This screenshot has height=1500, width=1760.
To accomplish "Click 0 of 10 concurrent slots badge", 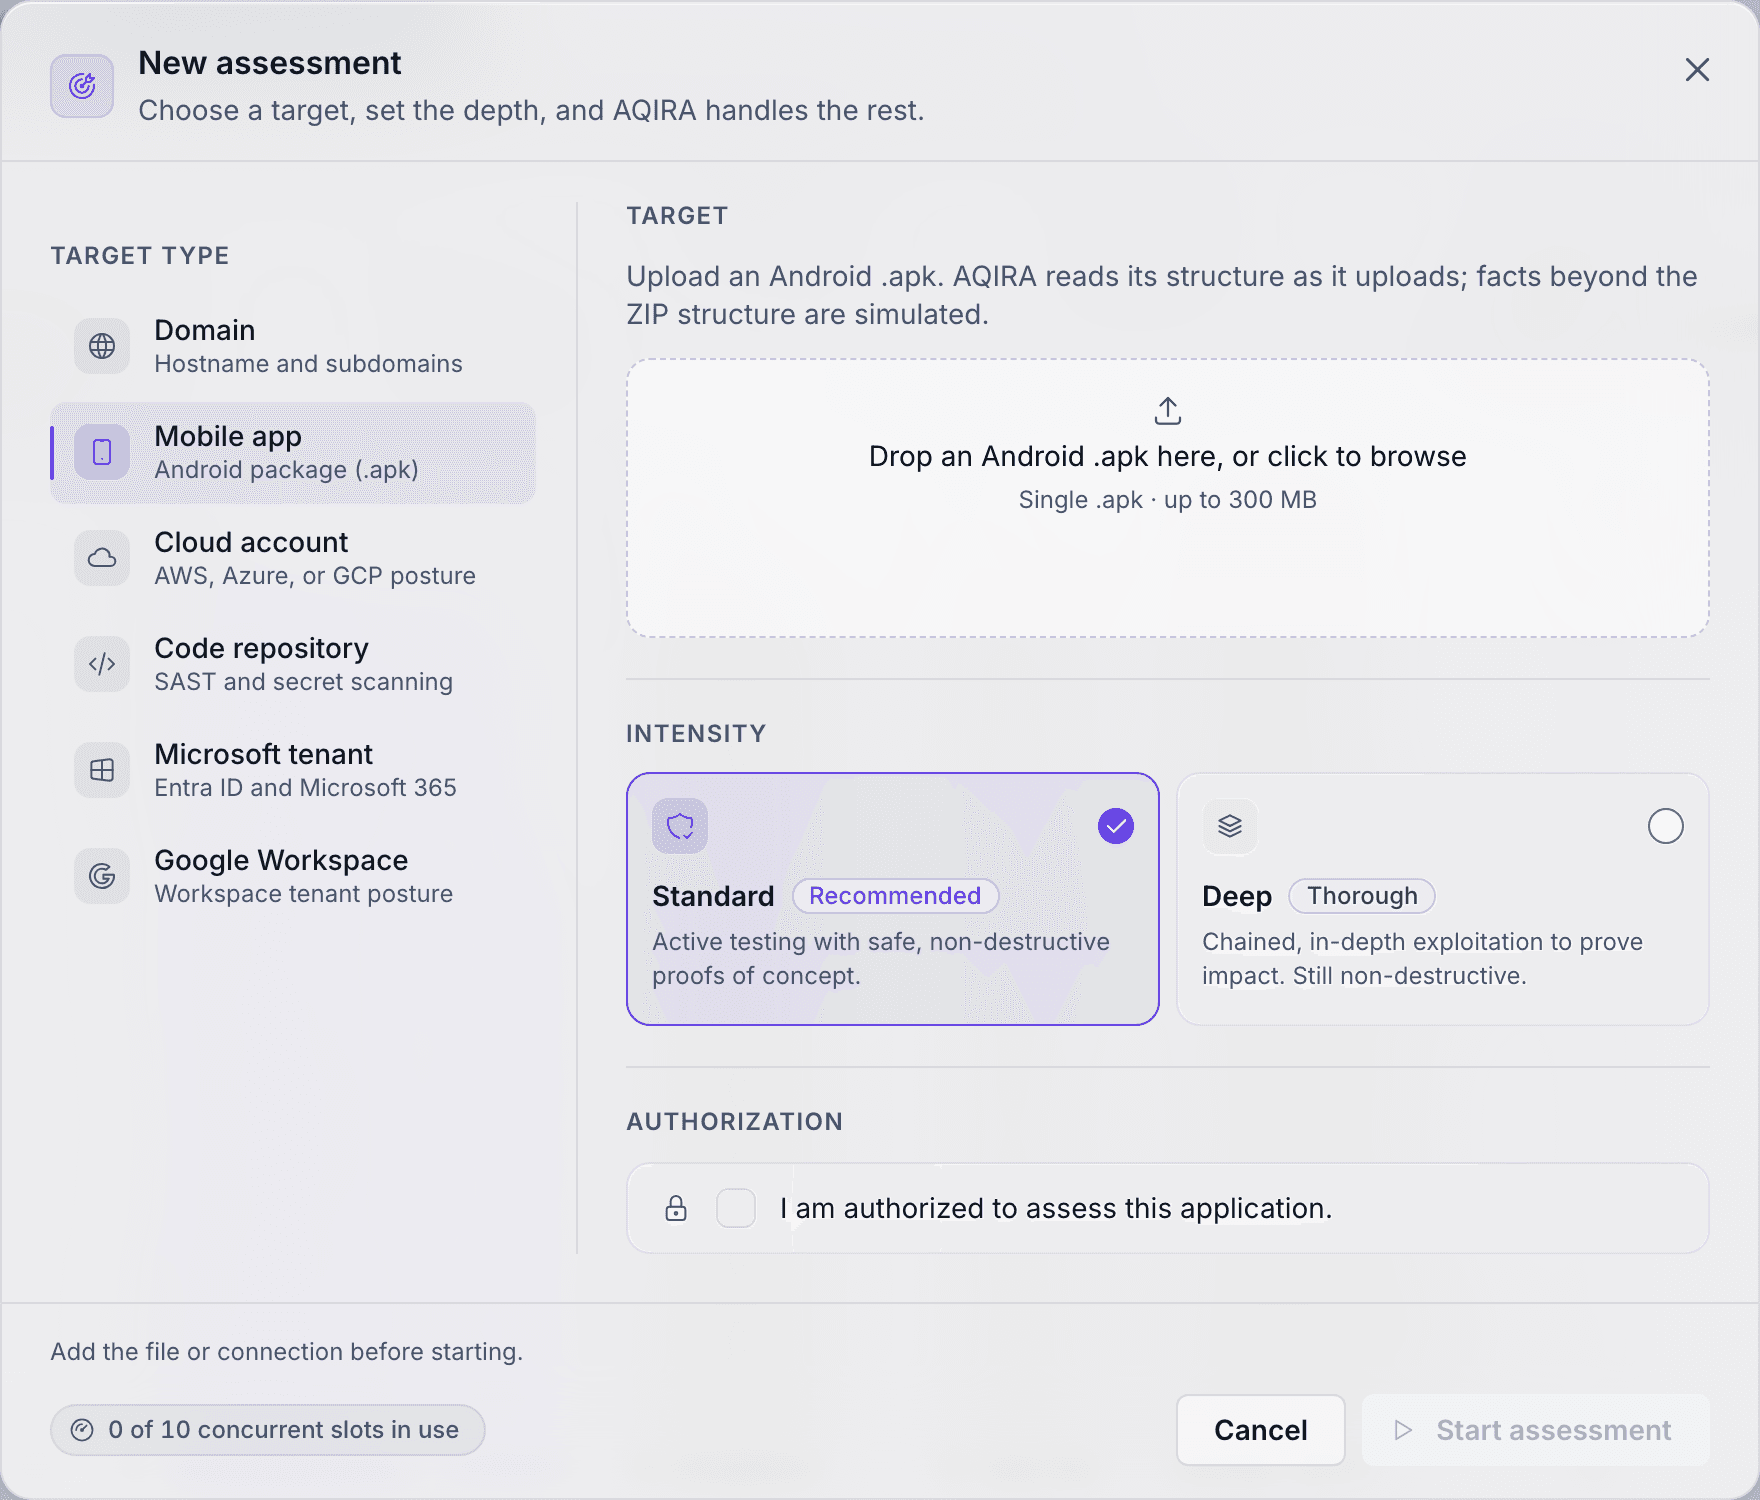I will click(x=268, y=1430).
